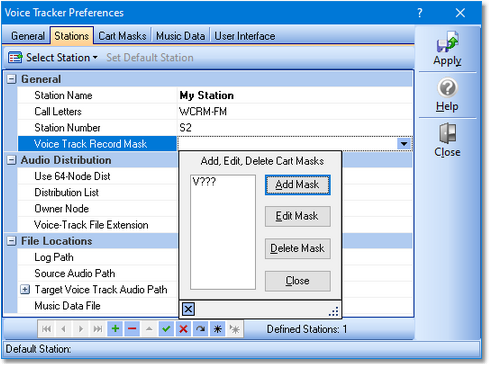
Task: Select the V??? mask in the list
Action: [x=204, y=182]
